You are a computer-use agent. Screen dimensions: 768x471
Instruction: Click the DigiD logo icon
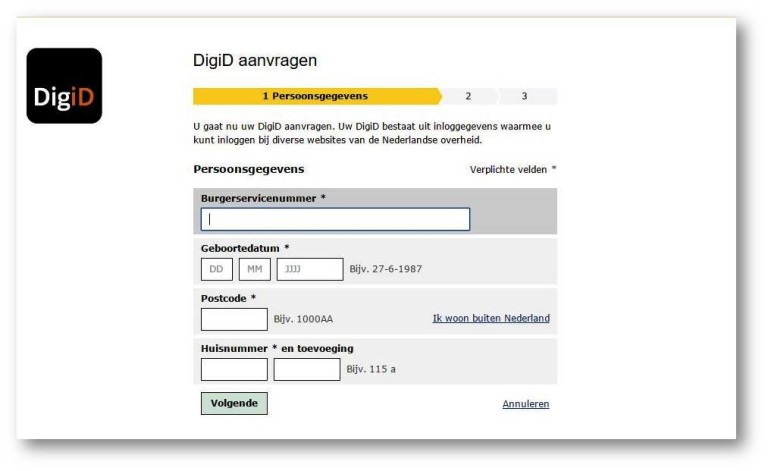click(x=64, y=86)
